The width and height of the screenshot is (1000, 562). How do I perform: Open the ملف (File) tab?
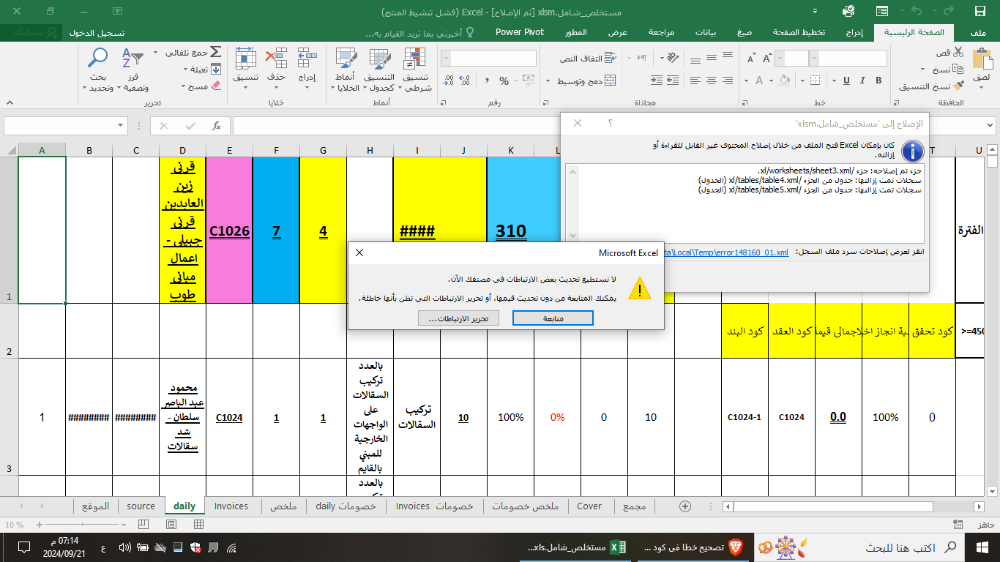[x=977, y=32]
